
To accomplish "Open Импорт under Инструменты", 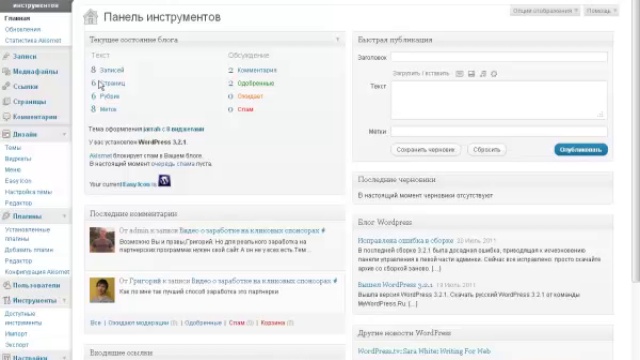I will point(16,333).
